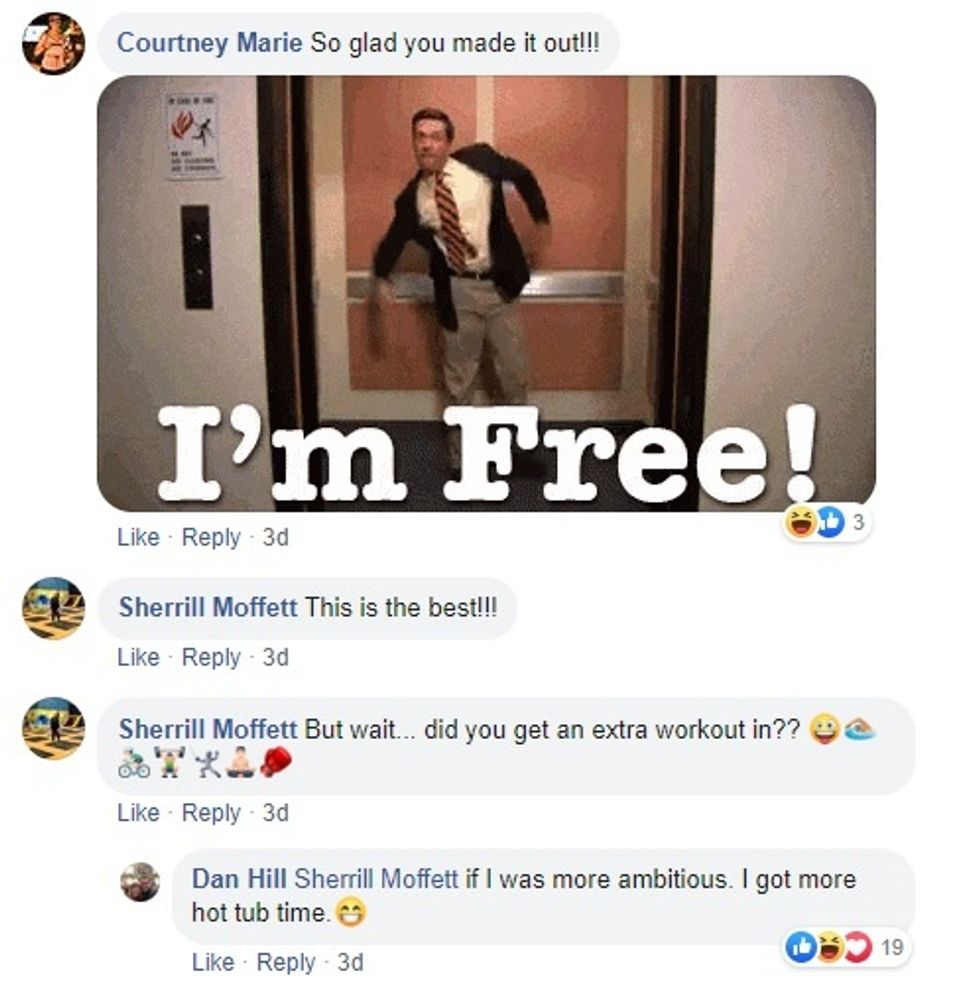
Task: View the 19 reactions on Dan Hill's reply
Action: [x=845, y=946]
